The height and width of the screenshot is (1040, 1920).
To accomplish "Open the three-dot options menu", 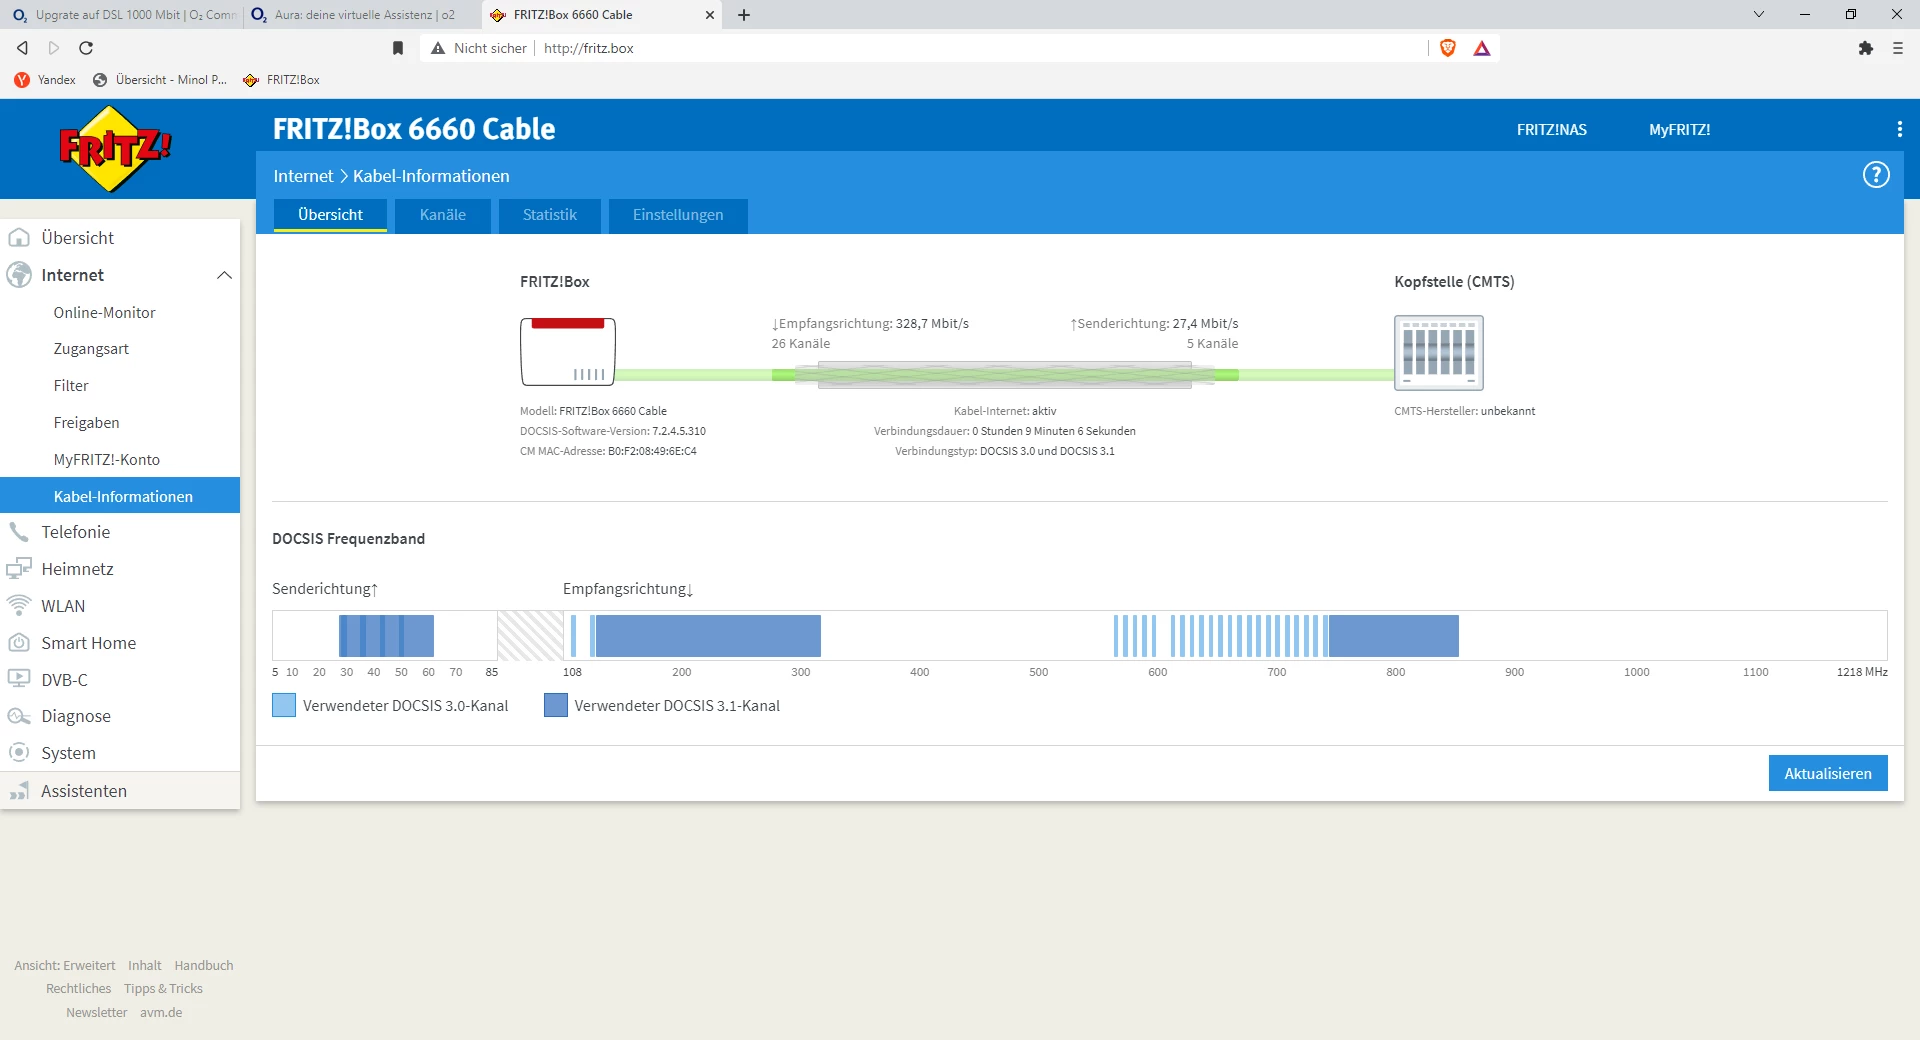I will coord(1899,129).
